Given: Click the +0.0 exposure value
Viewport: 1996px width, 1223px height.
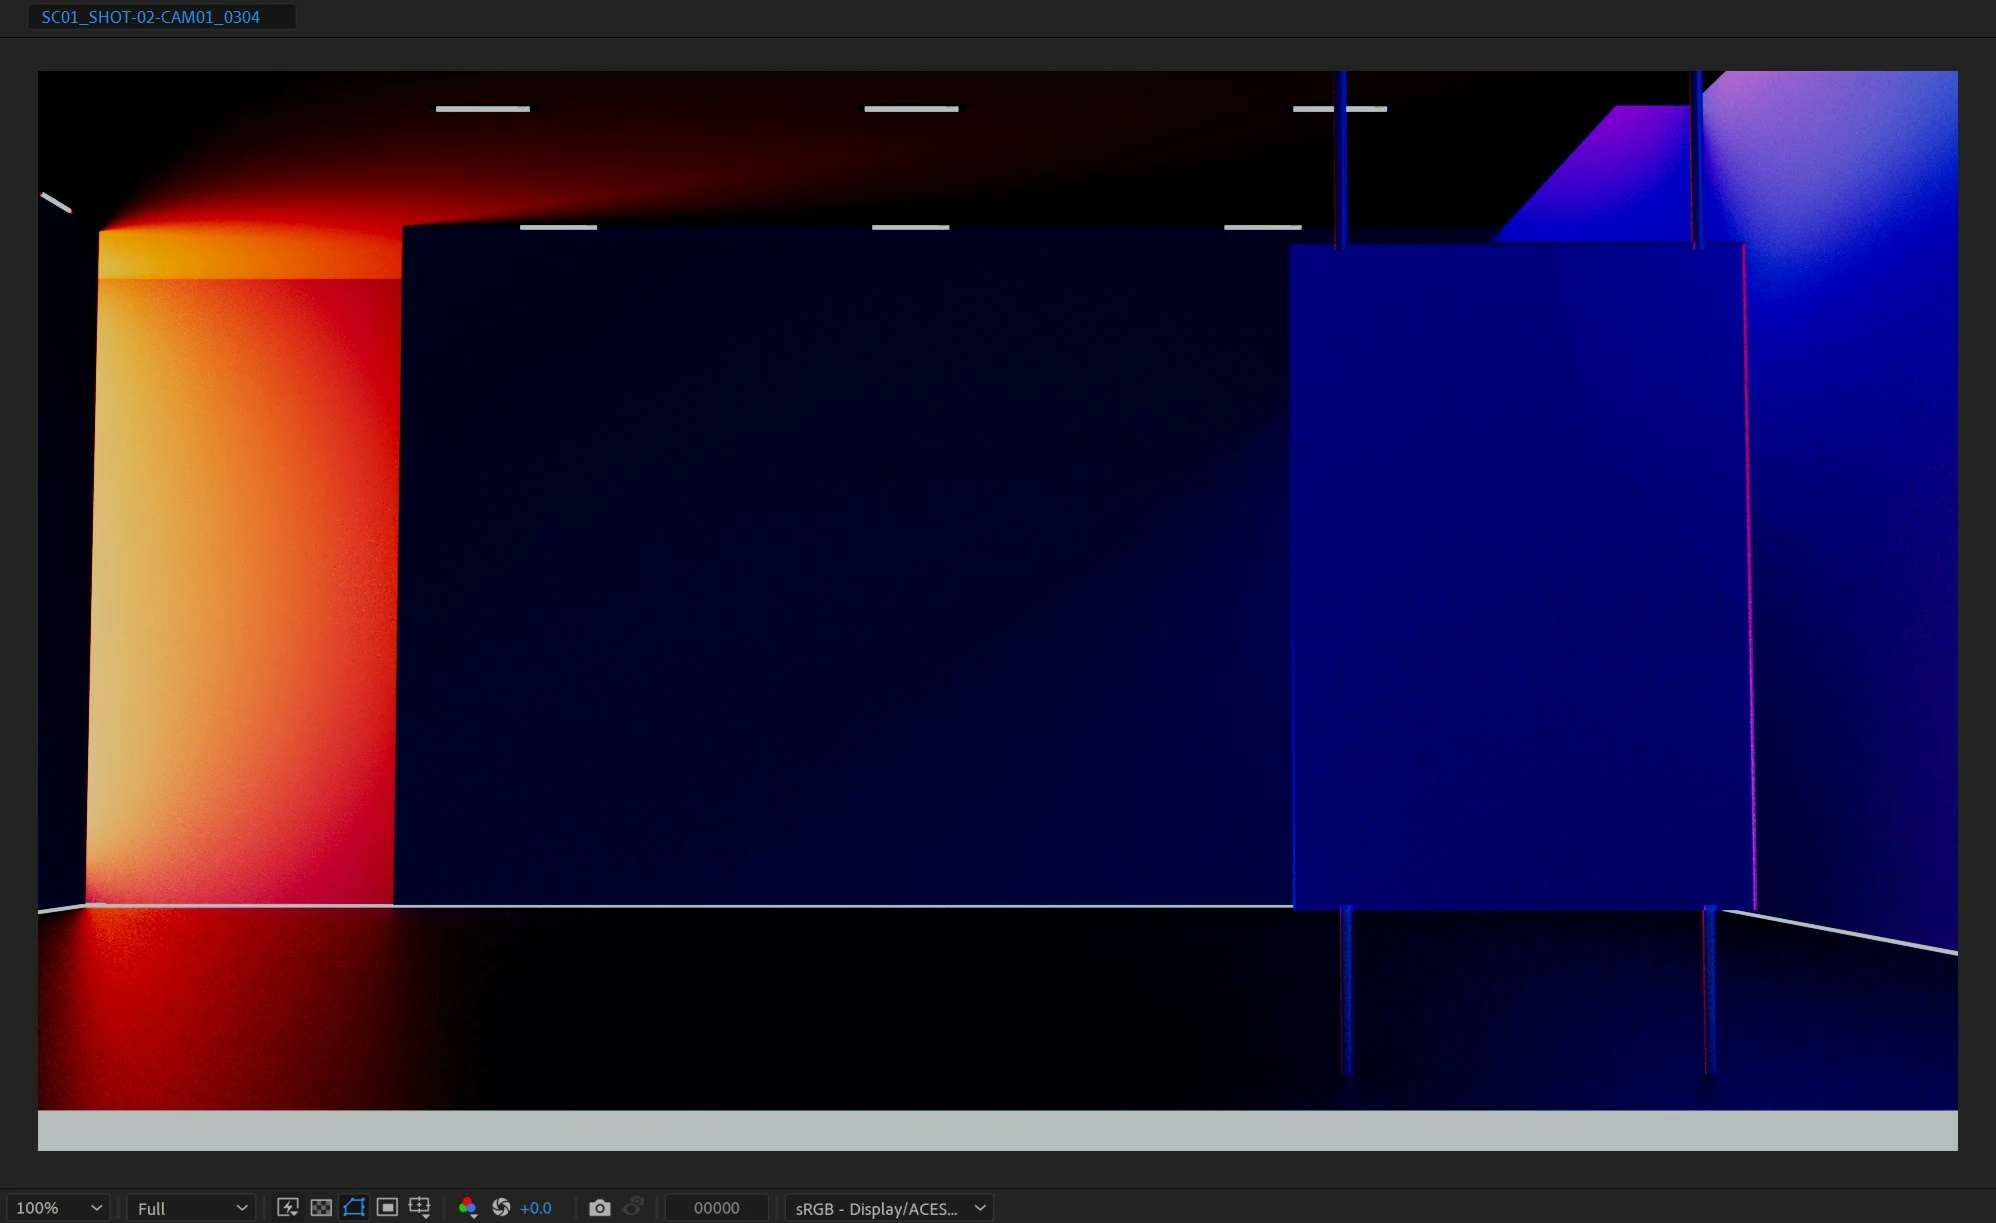Looking at the screenshot, I should (x=536, y=1208).
